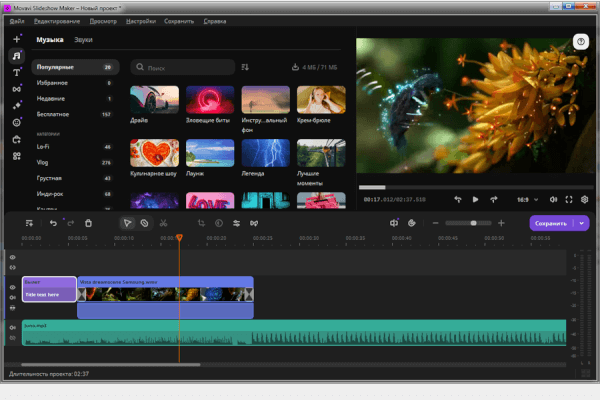Open the Редактирование menu
The height and width of the screenshot is (400, 600).
click(x=57, y=21)
